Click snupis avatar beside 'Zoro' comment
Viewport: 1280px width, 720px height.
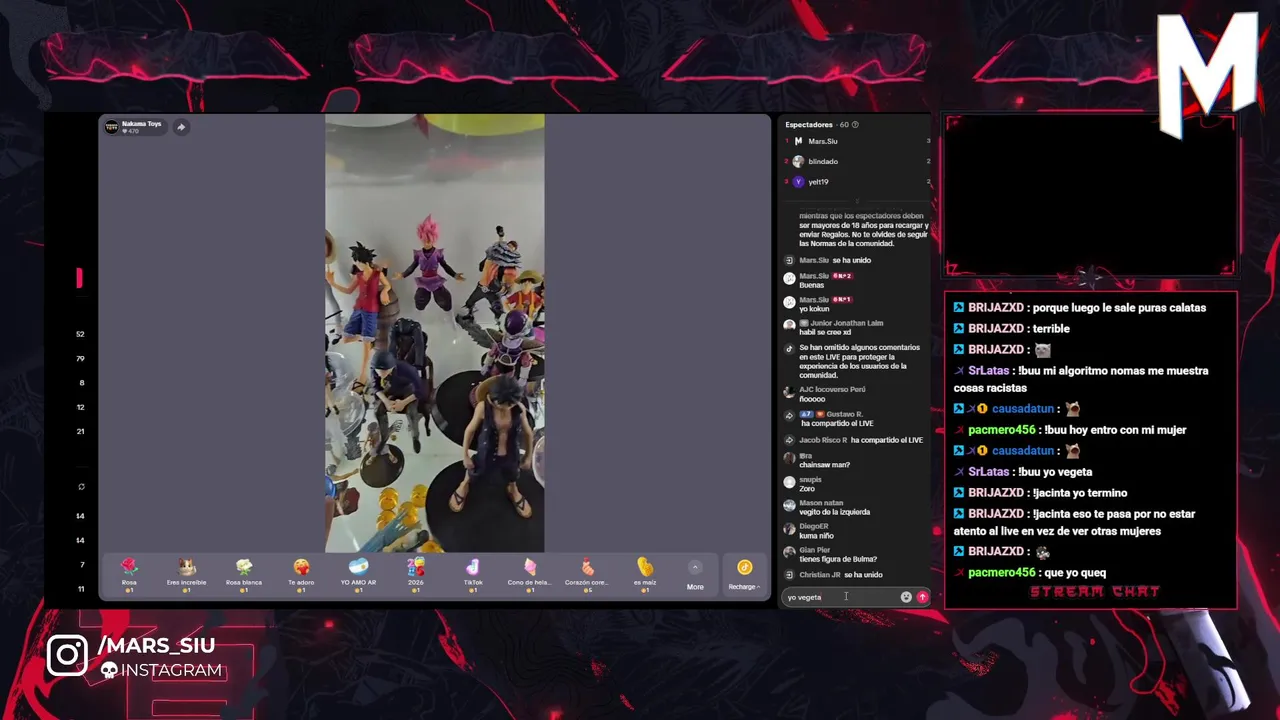pyautogui.click(x=789, y=483)
